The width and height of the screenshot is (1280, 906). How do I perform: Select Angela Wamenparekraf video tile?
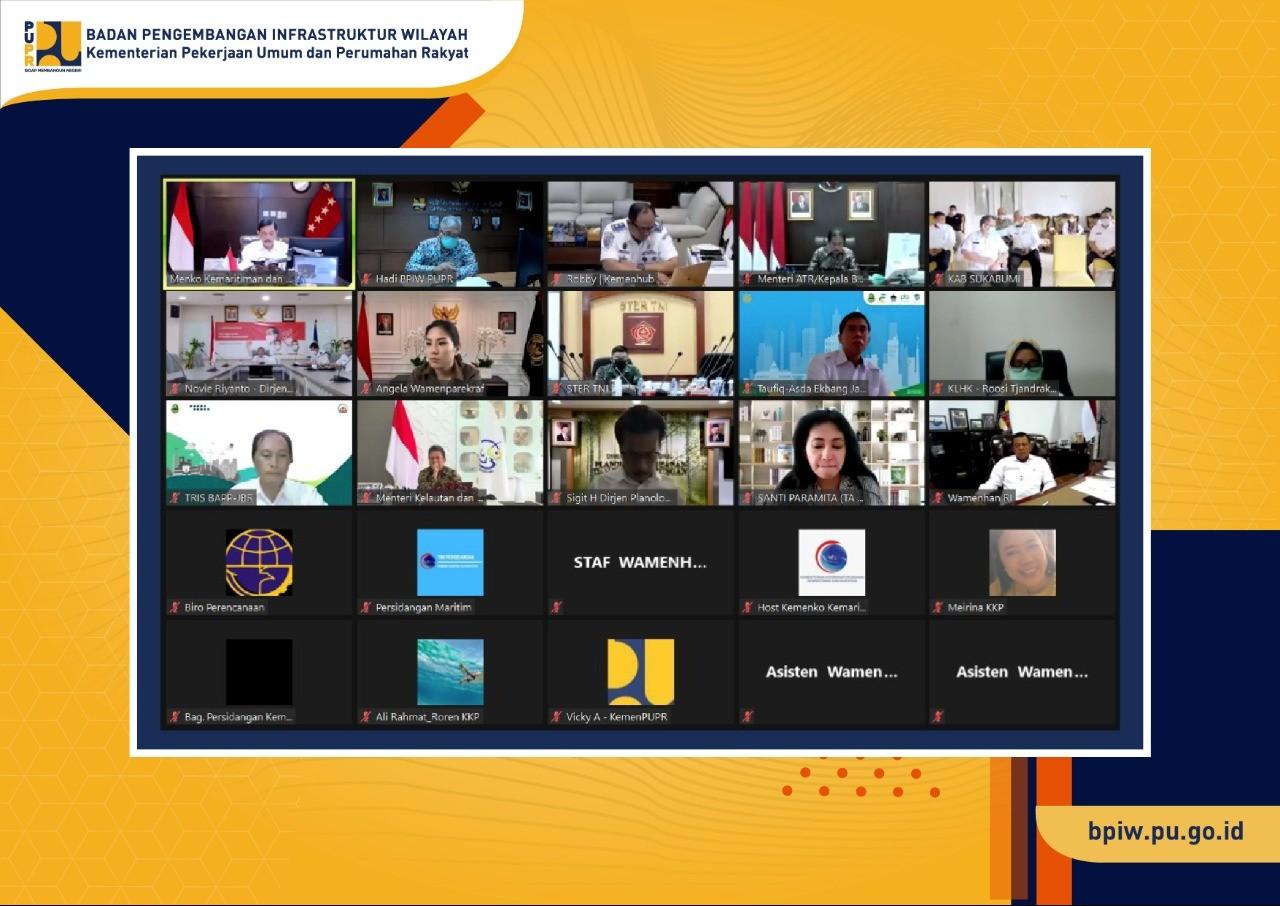(x=450, y=343)
